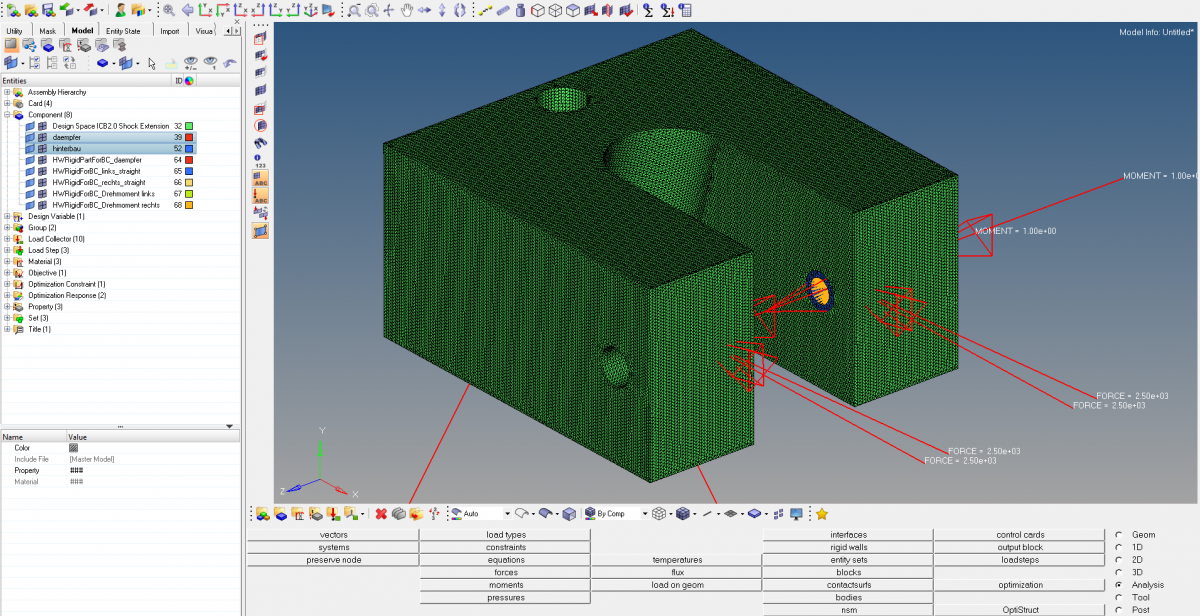Click the distance measure icon in the top toolbar
1200x616 pixels.
click(x=485, y=10)
